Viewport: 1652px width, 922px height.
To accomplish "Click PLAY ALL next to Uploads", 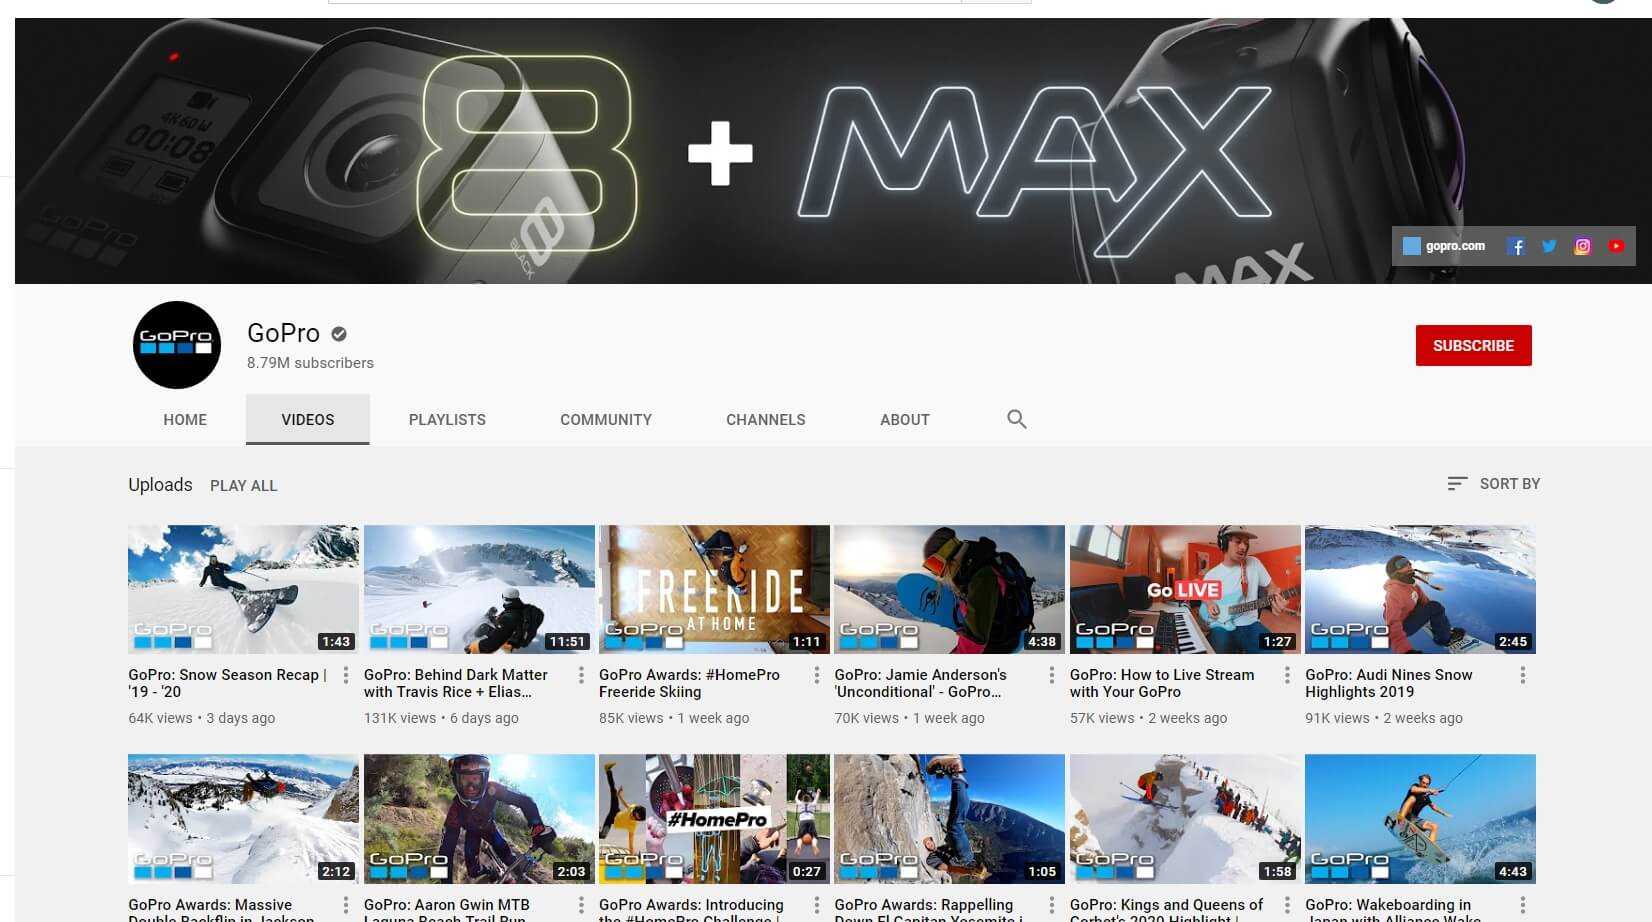I will click(x=244, y=486).
